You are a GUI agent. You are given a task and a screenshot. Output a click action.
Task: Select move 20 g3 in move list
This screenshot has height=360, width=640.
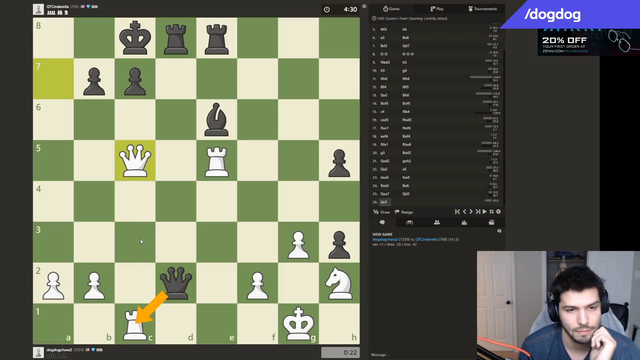coord(382,153)
